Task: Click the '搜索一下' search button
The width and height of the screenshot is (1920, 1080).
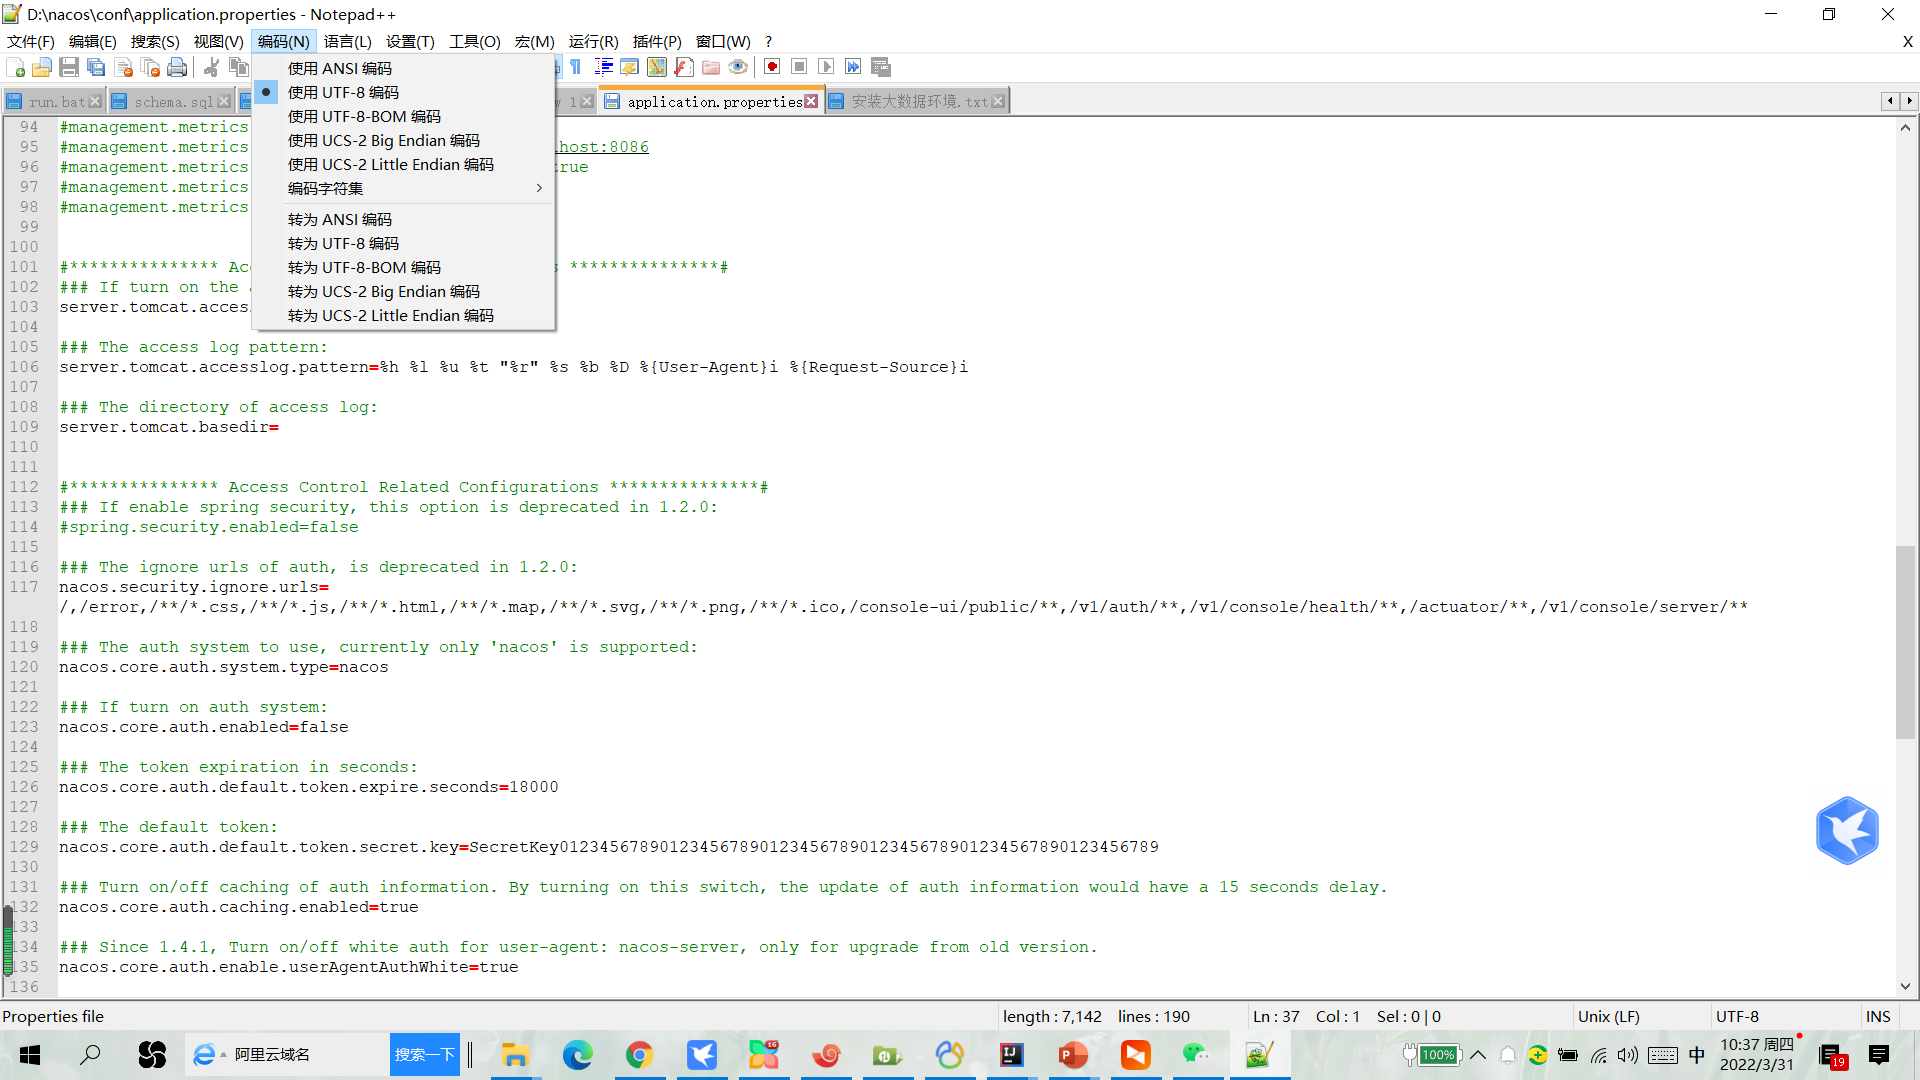Action: 424,1055
